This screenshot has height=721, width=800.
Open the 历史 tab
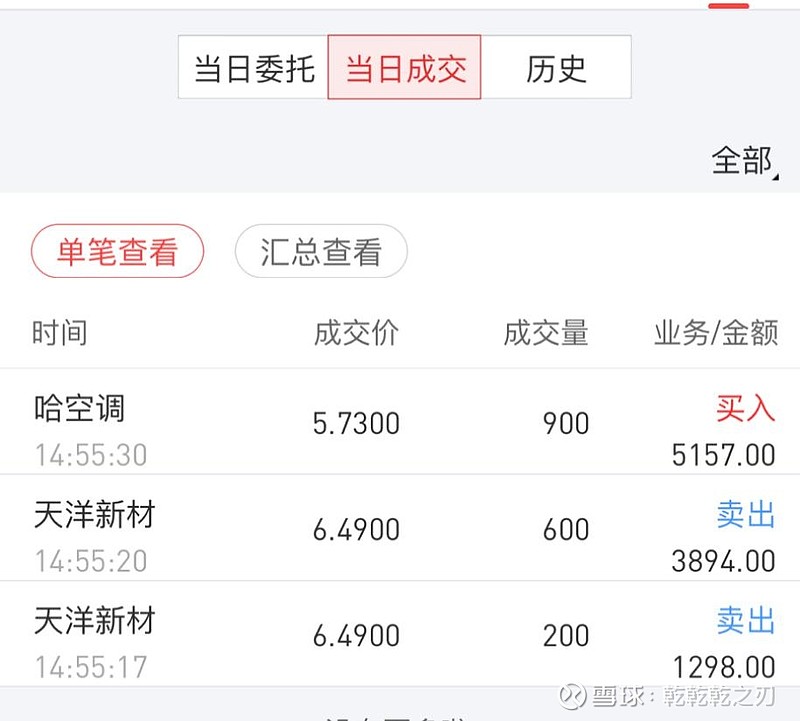pyautogui.click(x=556, y=67)
